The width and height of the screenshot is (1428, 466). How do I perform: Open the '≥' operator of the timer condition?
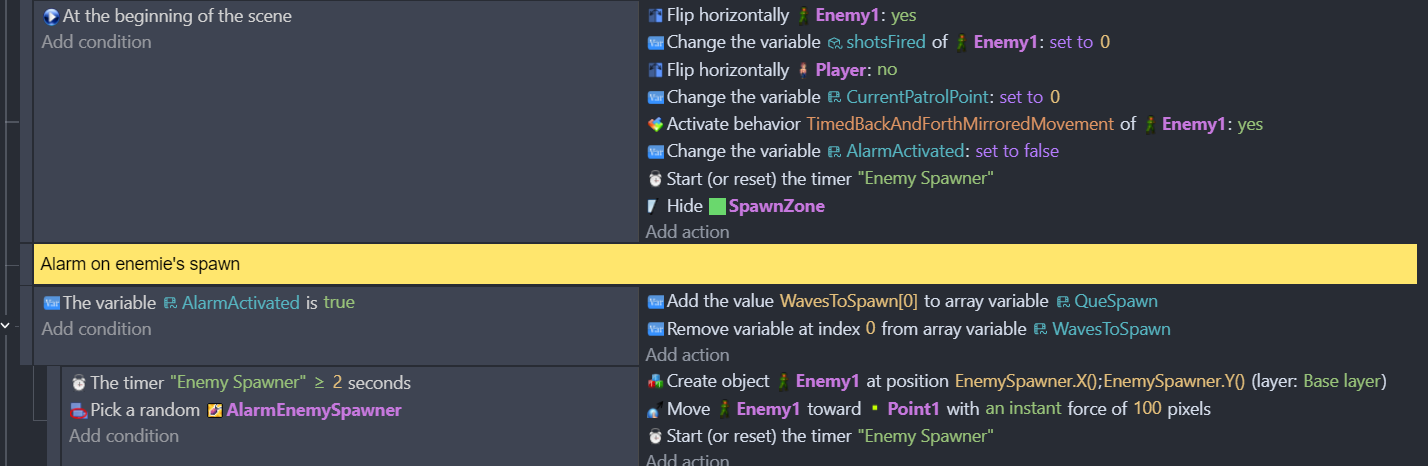tap(320, 383)
